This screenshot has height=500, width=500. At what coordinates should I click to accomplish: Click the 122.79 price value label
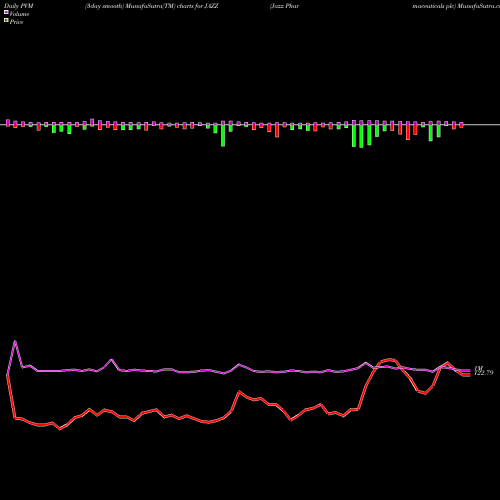[483, 373]
